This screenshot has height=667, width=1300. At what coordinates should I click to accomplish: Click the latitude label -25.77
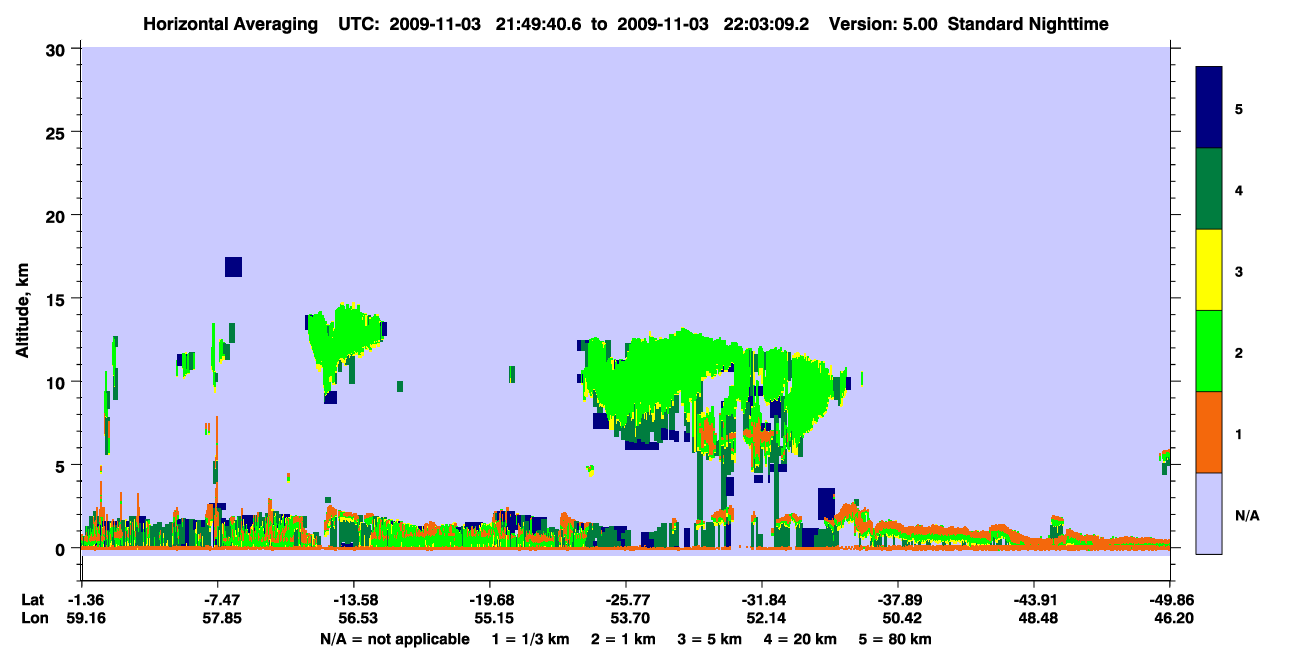click(625, 600)
